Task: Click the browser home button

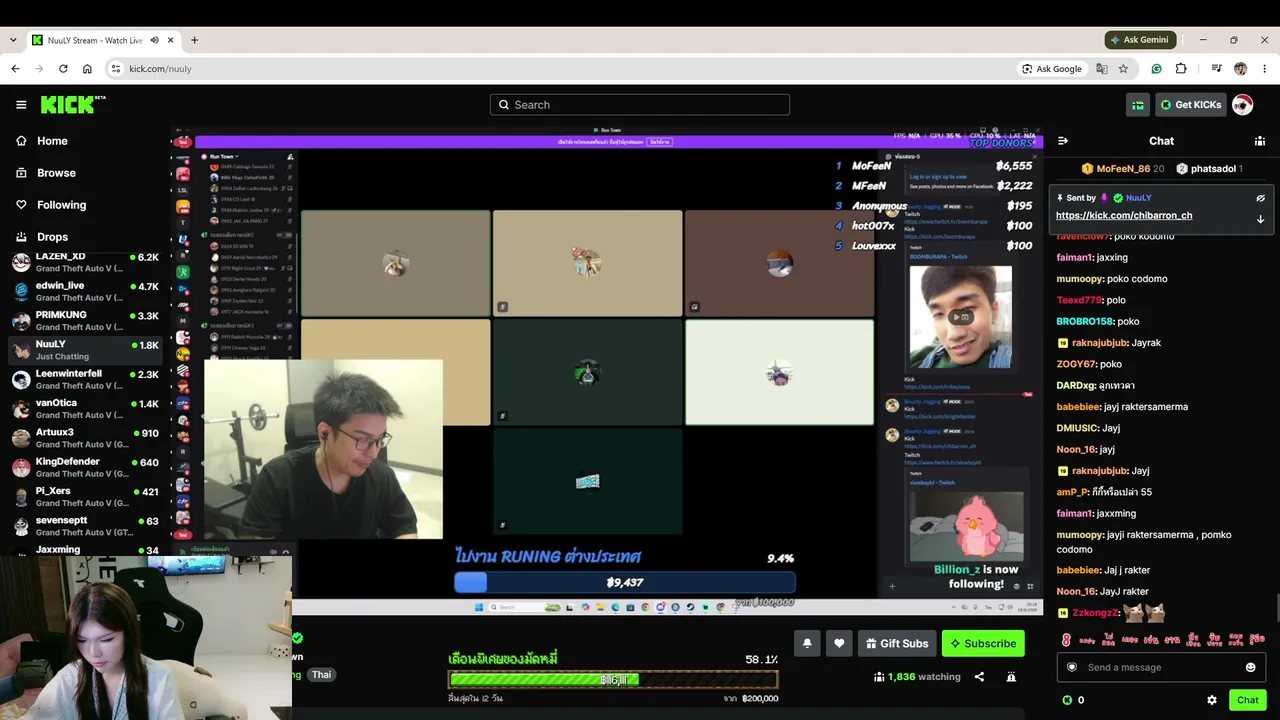Action: (x=87, y=69)
